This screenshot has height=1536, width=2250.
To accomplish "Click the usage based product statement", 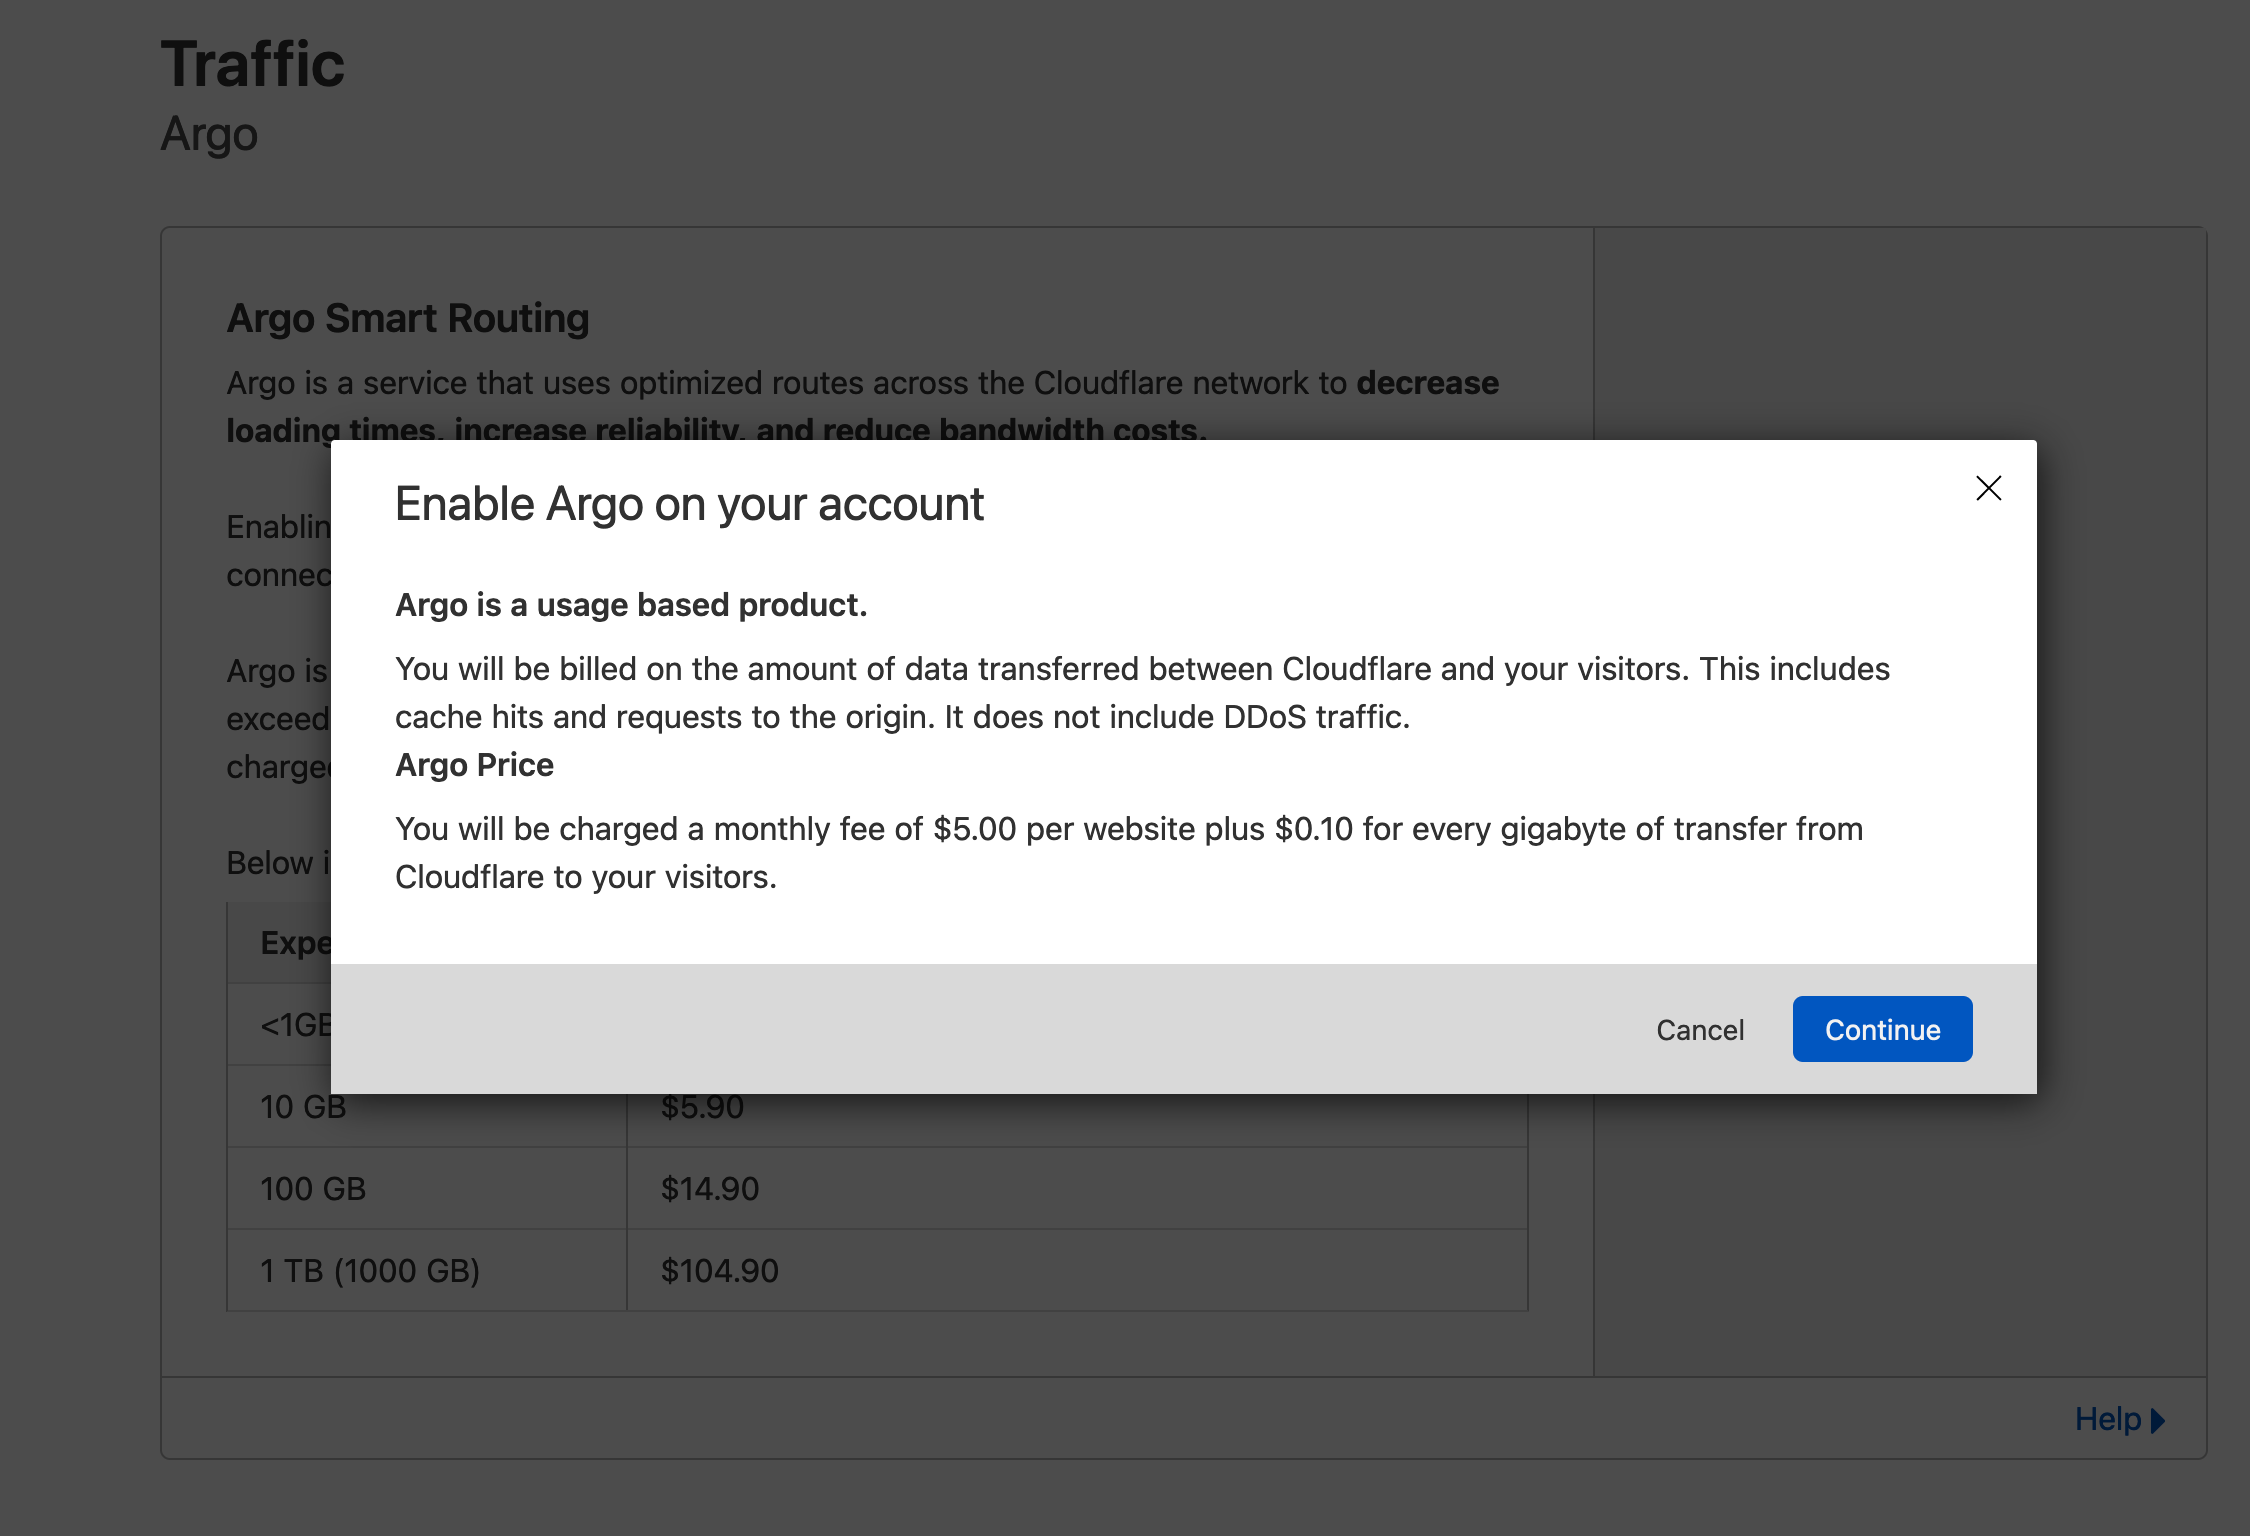I will point(632,605).
